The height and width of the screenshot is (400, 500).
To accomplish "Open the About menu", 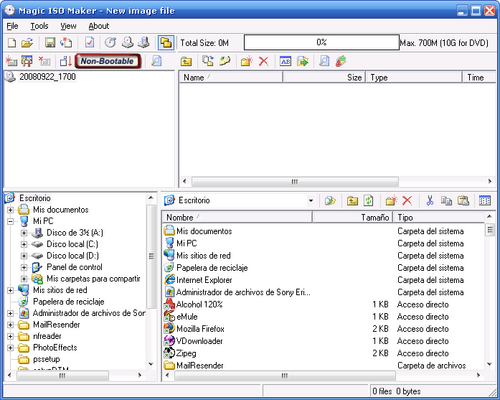I will (99, 26).
